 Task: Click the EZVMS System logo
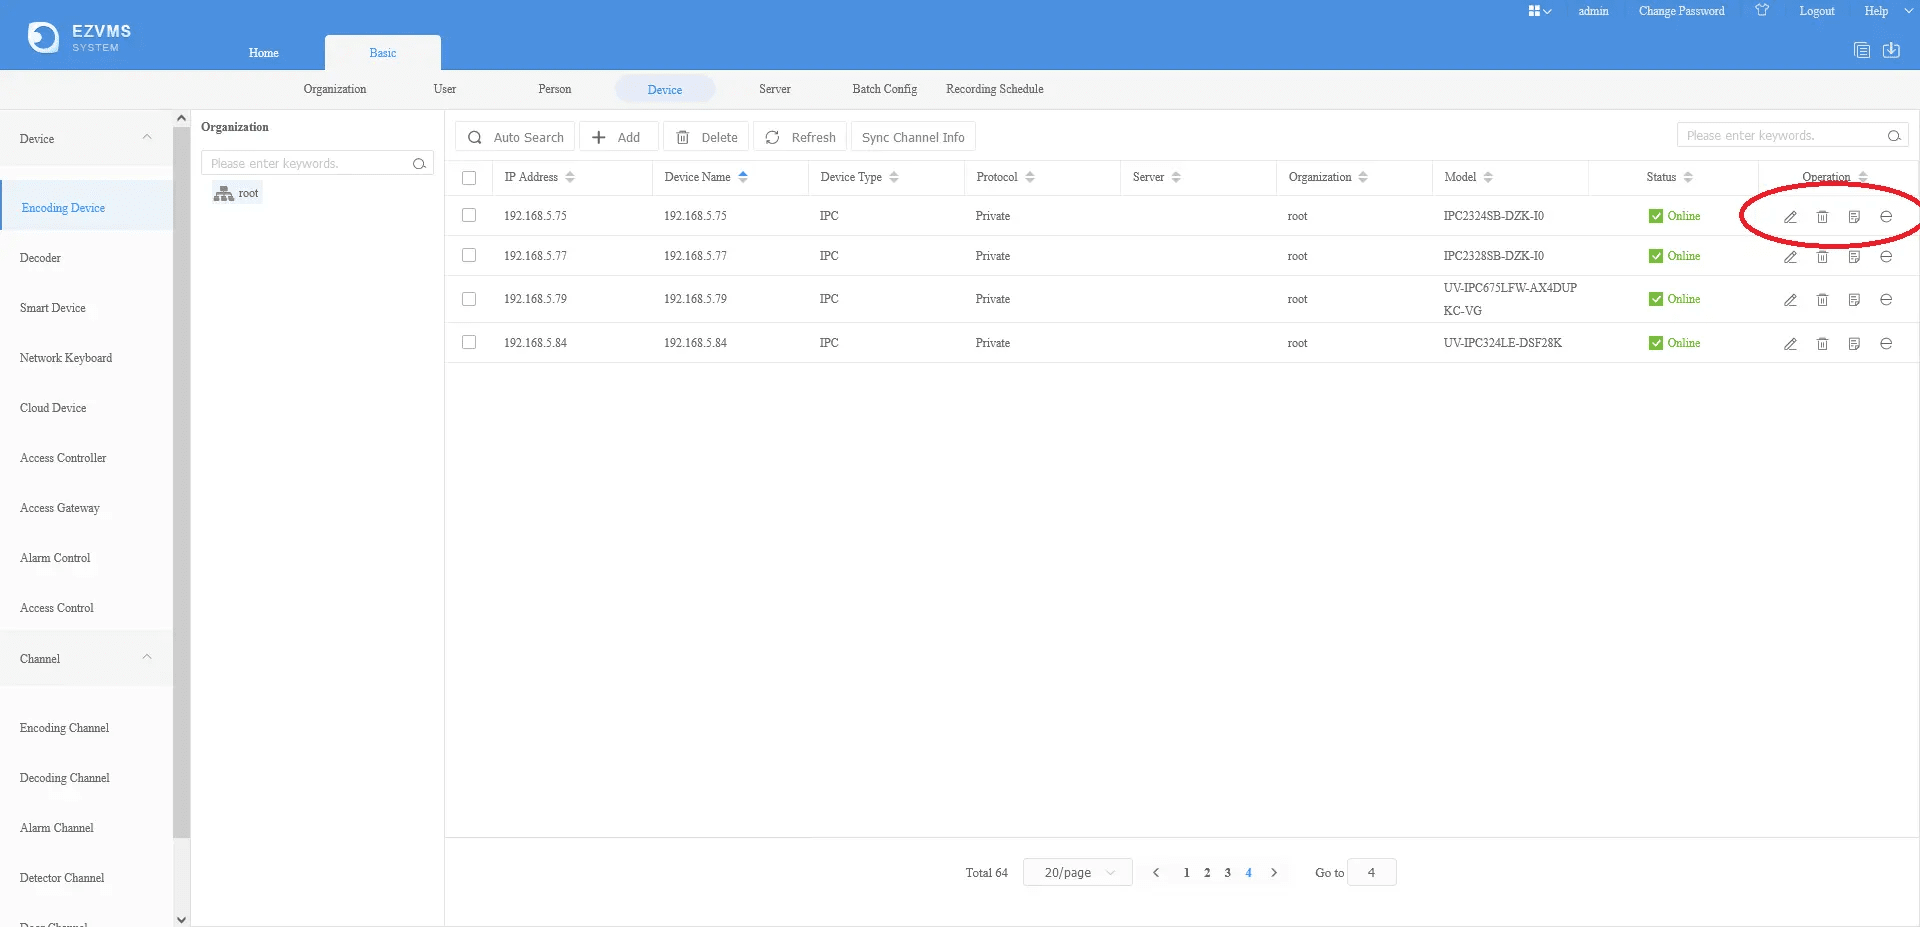pyautogui.click(x=80, y=38)
